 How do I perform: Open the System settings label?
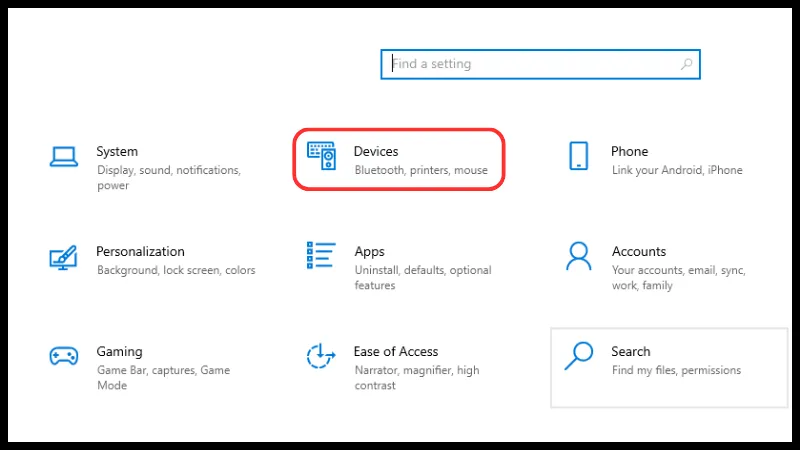click(x=117, y=151)
